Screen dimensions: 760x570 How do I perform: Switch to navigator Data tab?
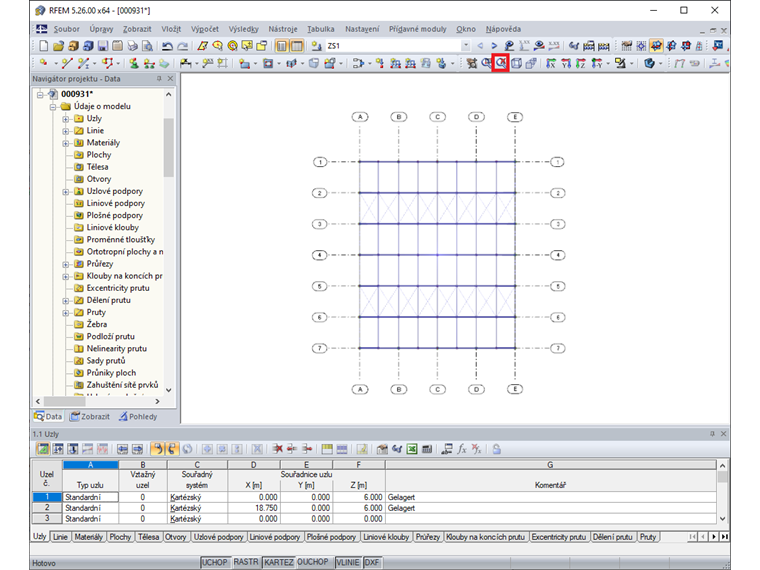point(48,416)
